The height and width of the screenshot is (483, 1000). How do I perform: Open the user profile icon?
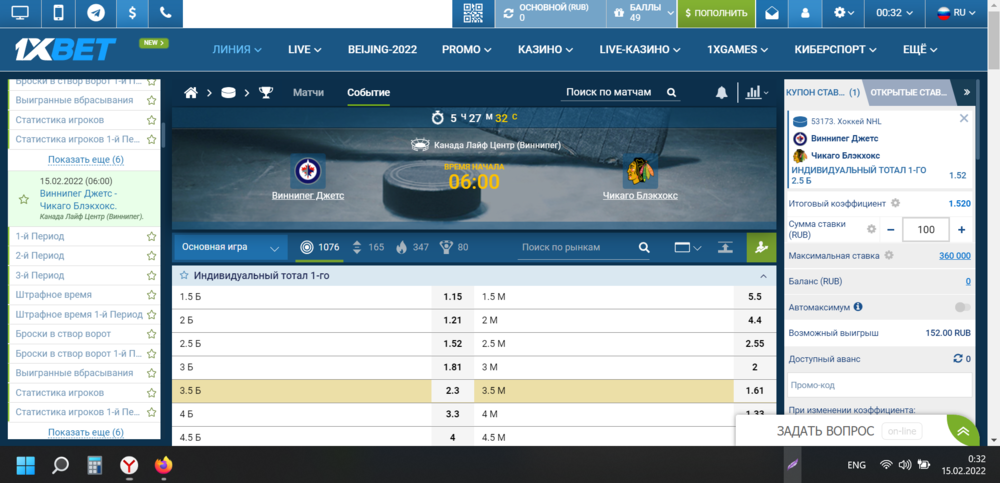pos(805,13)
